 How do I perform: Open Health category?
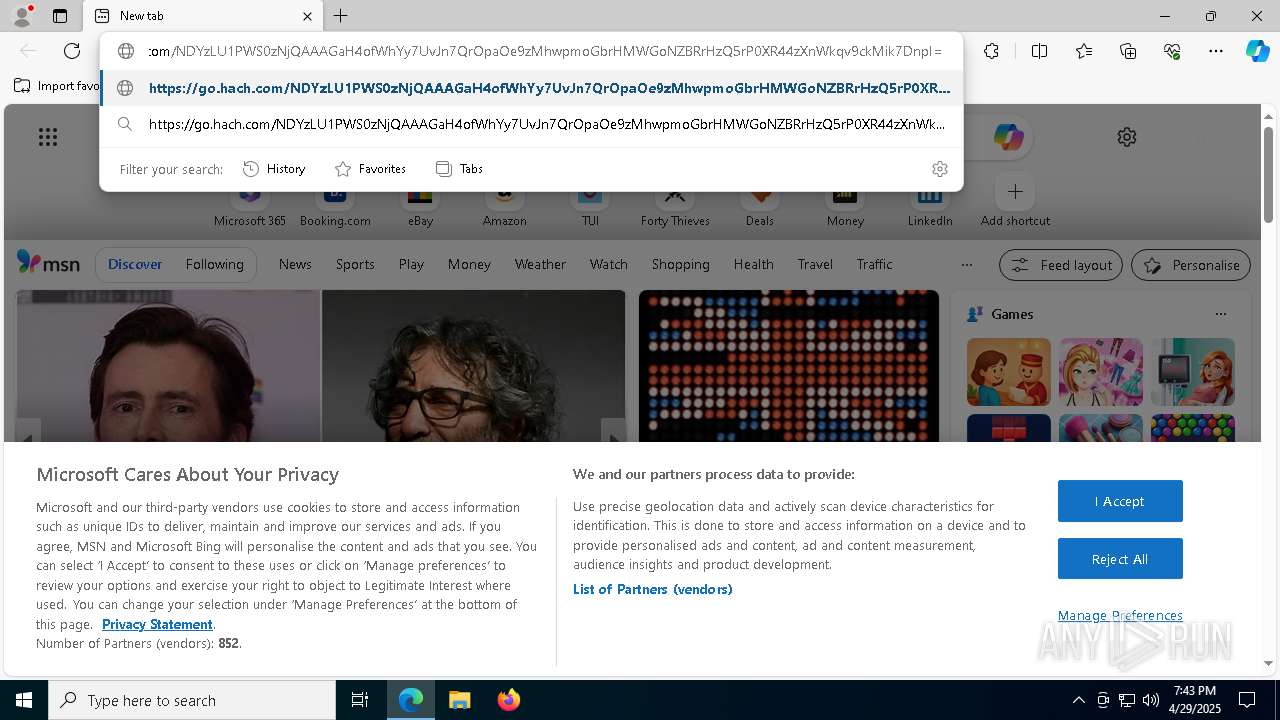pyautogui.click(x=753, y=264)
